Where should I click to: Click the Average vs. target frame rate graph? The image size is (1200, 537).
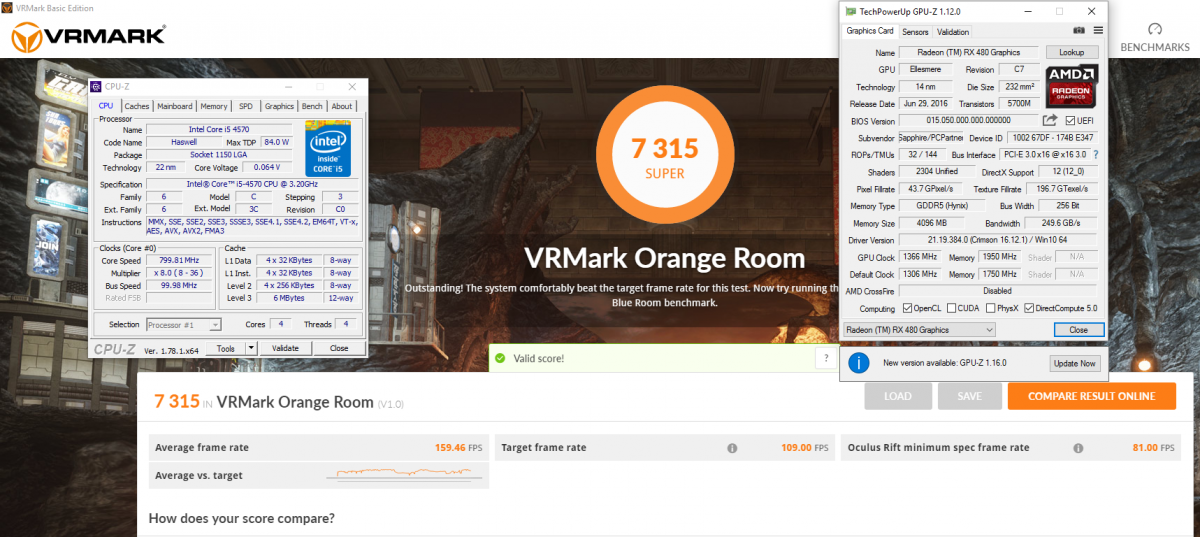[x=406, y=474]
